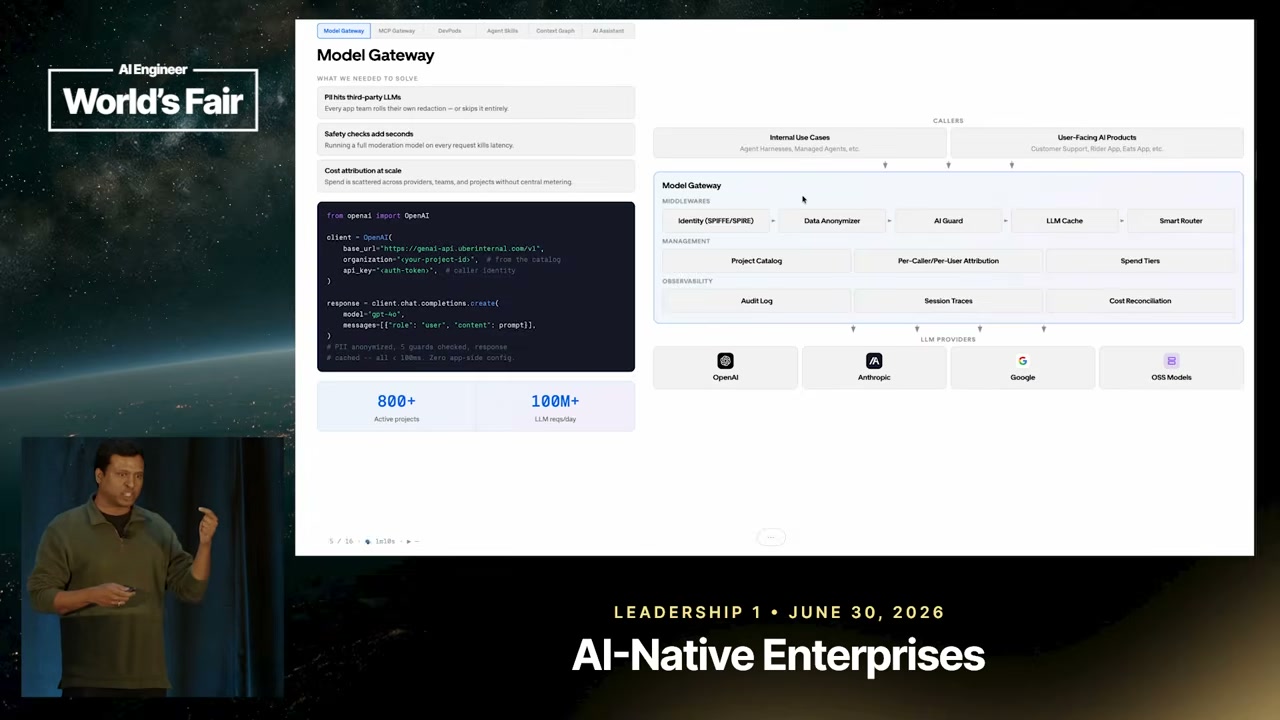1280x720 pixels.
Task: Click the speaker video thumbnail
Action: 152,567
